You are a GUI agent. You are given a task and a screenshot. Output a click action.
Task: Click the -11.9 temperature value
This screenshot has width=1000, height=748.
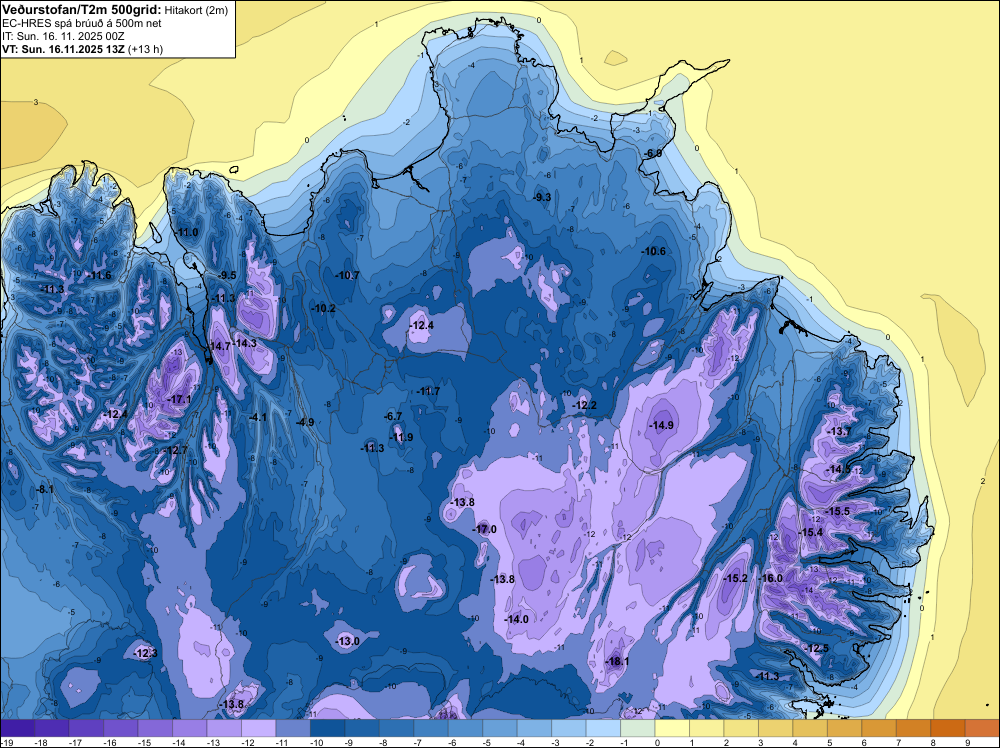tap(402, 437)
